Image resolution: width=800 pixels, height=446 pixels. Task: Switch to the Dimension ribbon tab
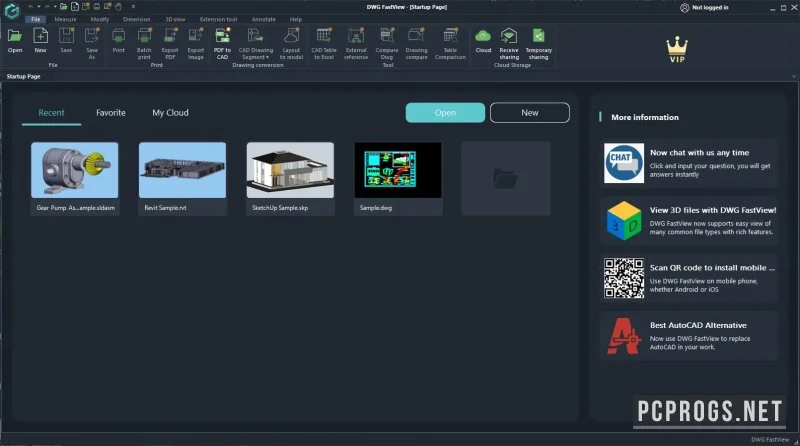(136, 19)
